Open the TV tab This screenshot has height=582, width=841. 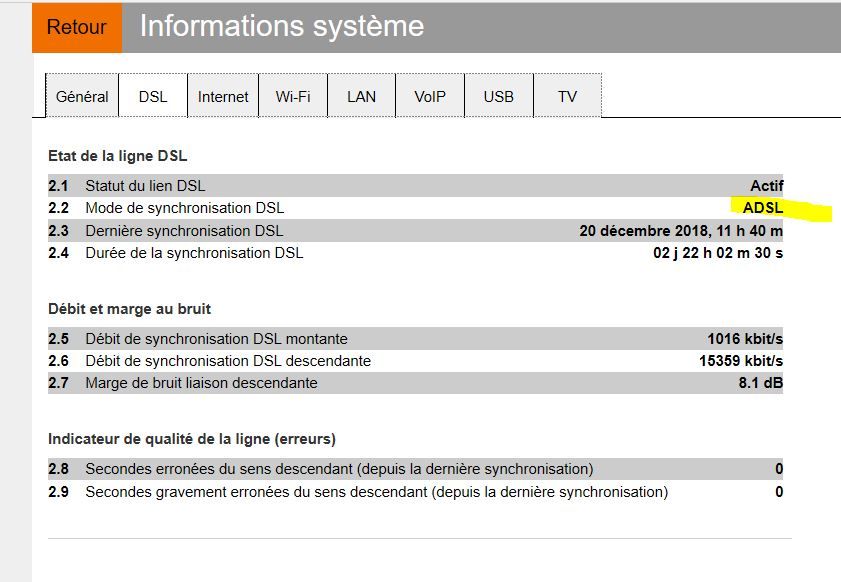click(x=567, y=97)
